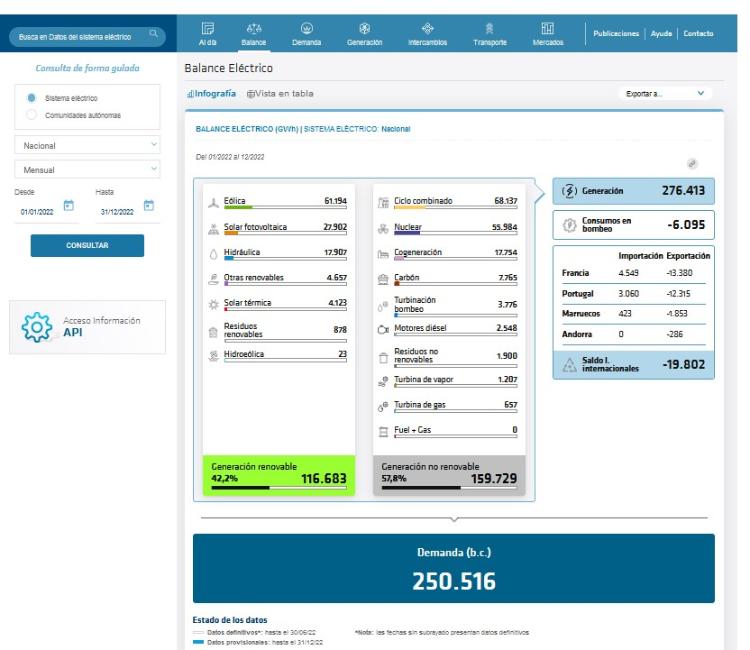Open the Demanda section icon
This screenshot has height=650, width=750.
306,29
